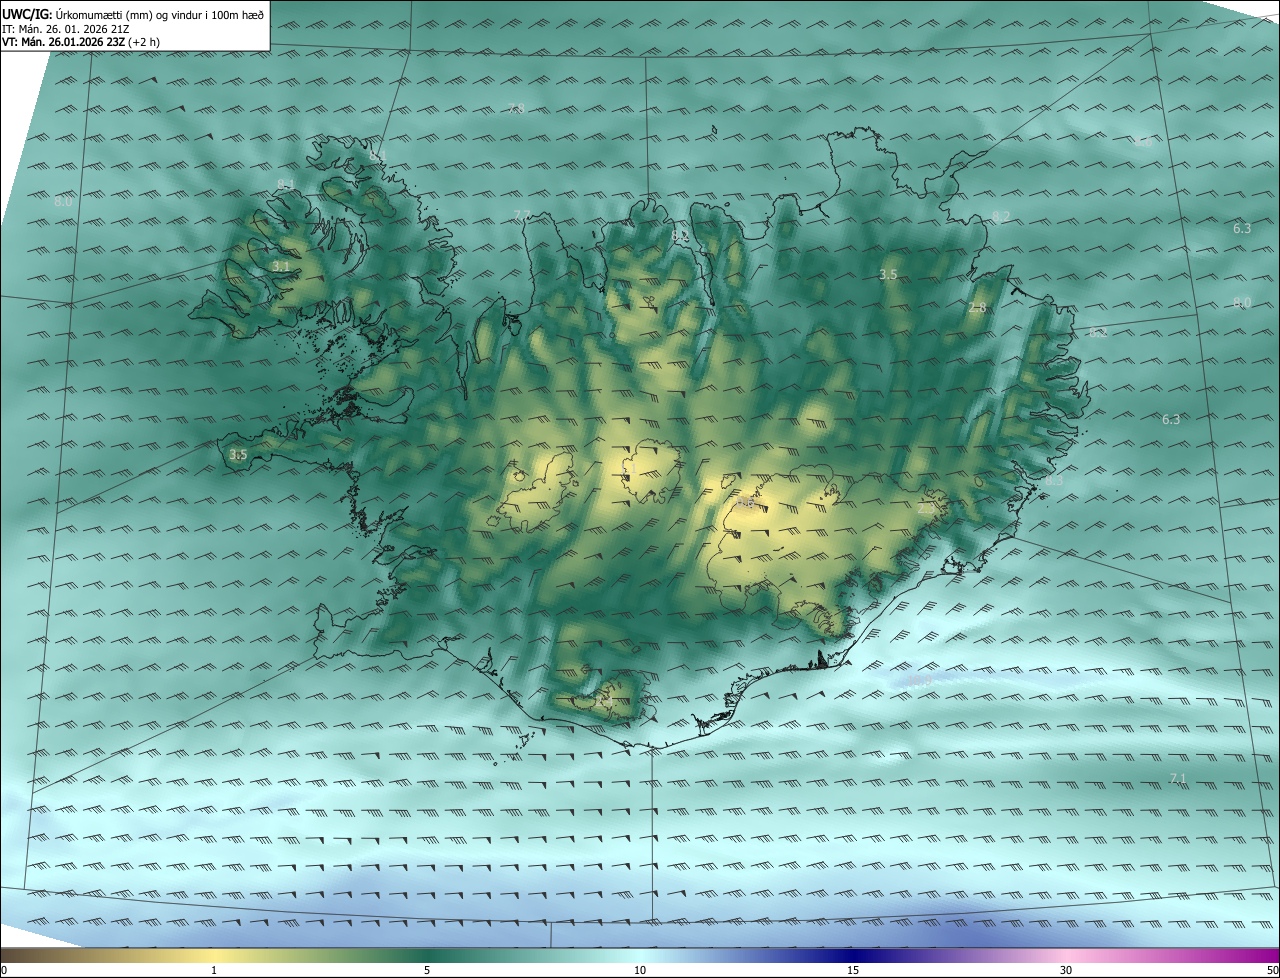This screenshot has width=1280, height=978.
Task: Click the 8.3 value near the east fjords
Action: click(1054, 481)
